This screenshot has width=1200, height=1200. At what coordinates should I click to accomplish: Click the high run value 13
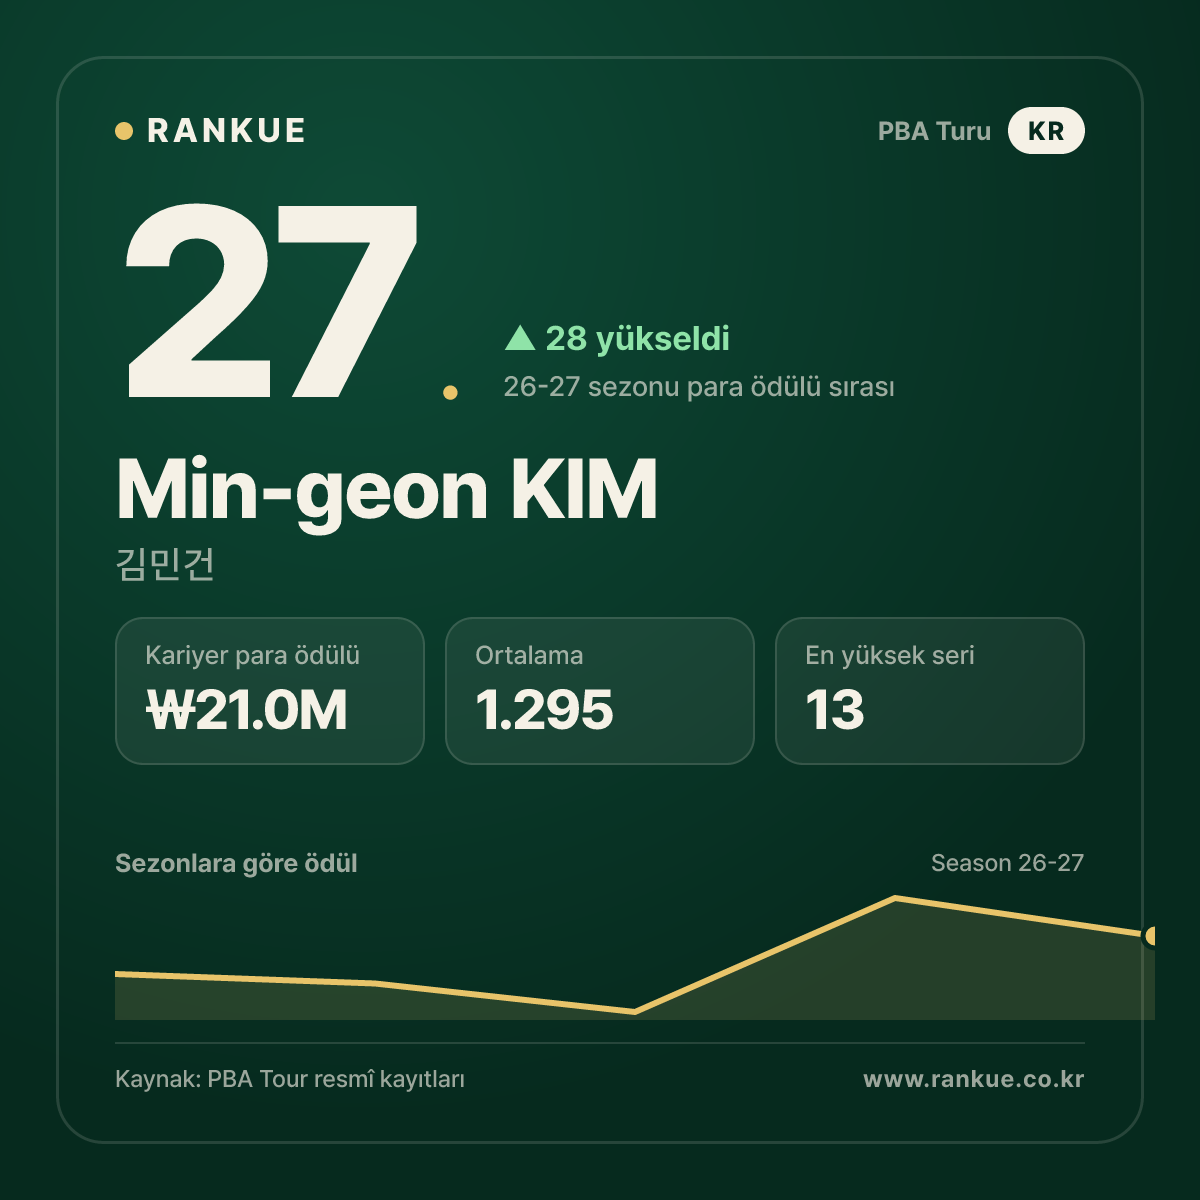click(835, 710)
